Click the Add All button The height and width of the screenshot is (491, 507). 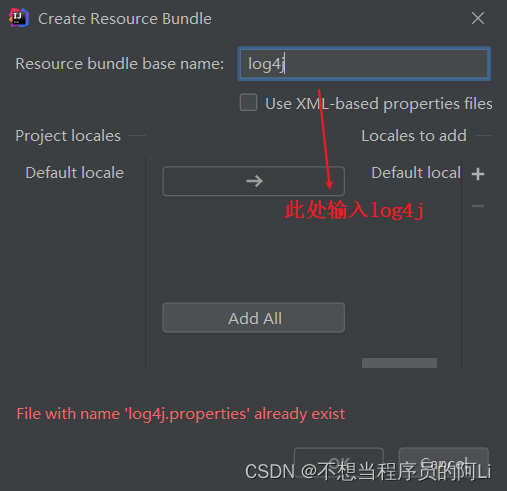click(254, 318)
